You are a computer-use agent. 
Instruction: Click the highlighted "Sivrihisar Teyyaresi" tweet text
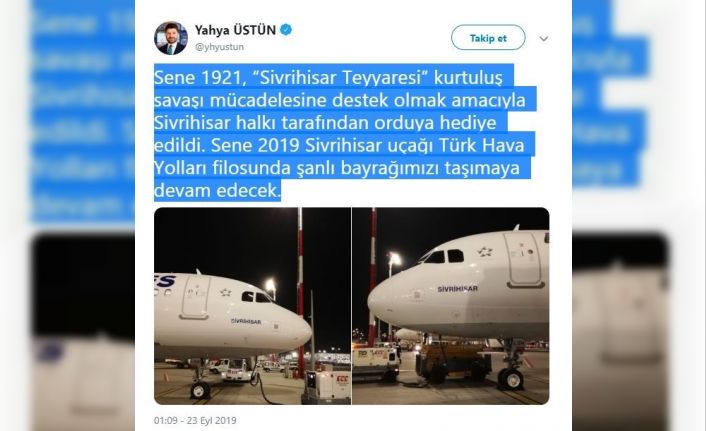(340, 78)
